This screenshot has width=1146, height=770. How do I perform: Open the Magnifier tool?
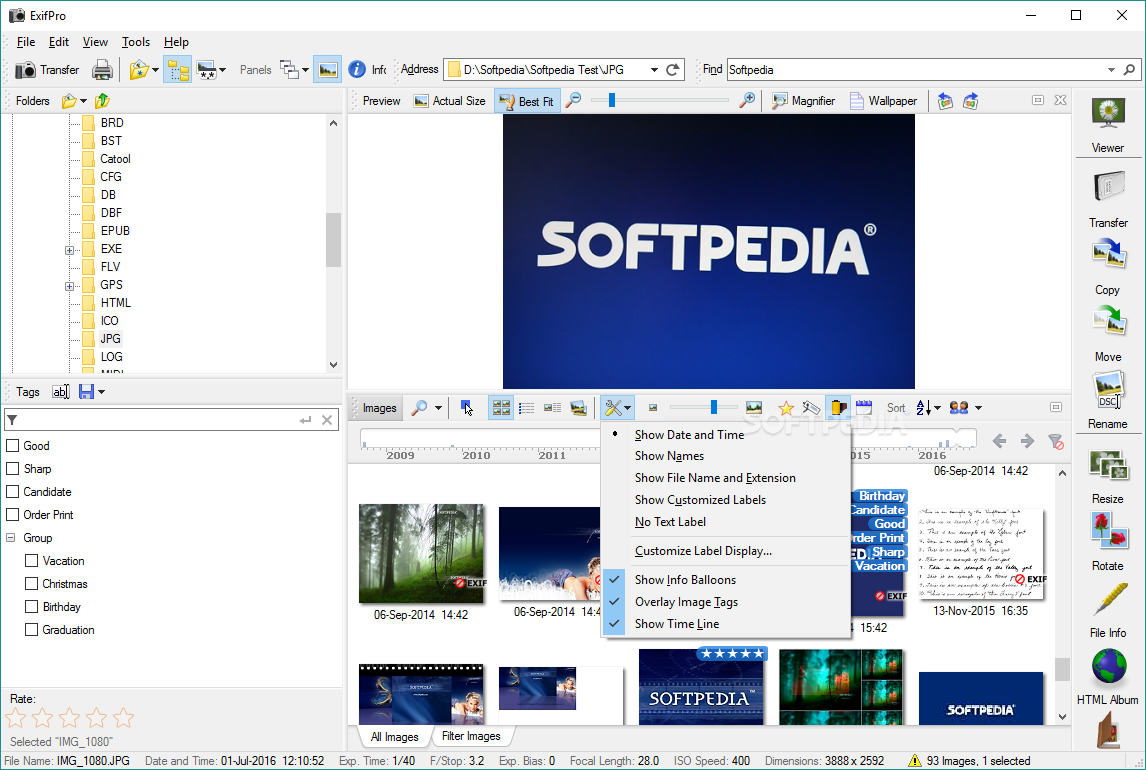point(803,101)
